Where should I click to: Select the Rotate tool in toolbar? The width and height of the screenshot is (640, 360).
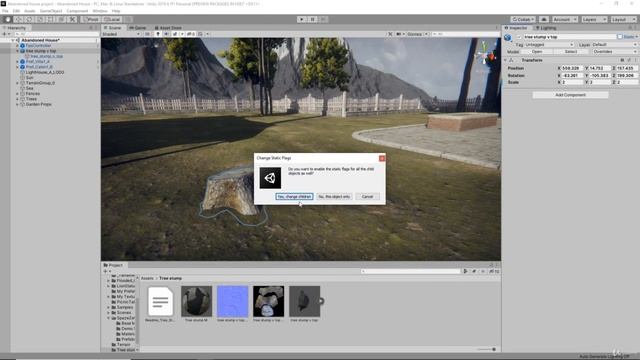[29, 19]
